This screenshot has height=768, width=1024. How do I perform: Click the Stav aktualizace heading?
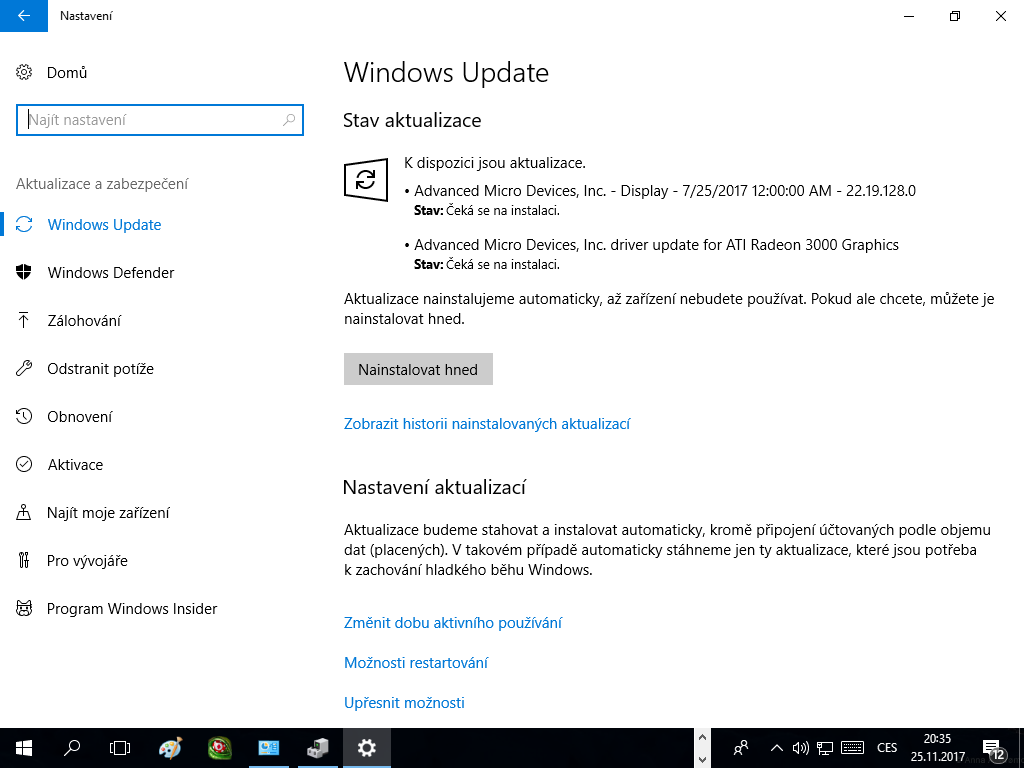click(412, 120)
